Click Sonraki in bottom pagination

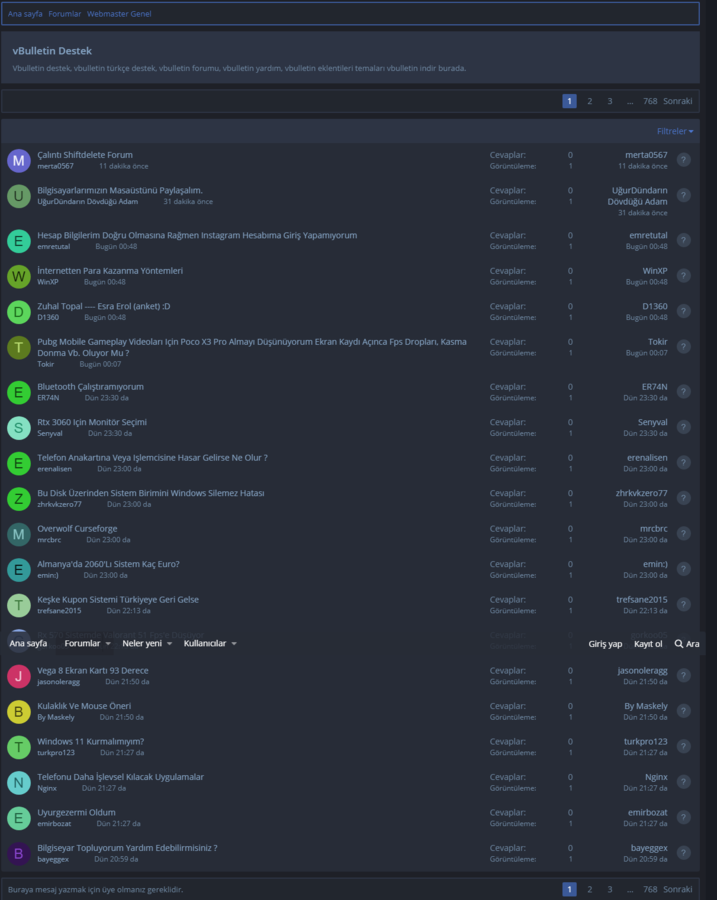pos(678,889)
